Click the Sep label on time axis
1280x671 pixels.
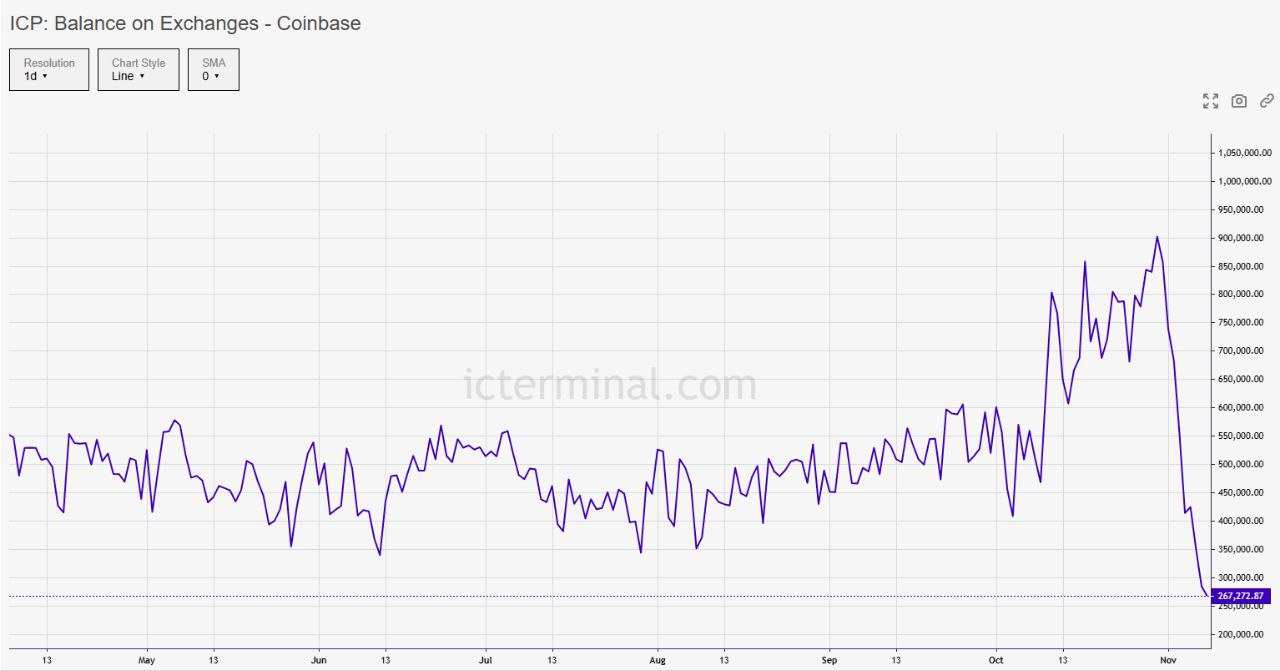pos(829,660)
